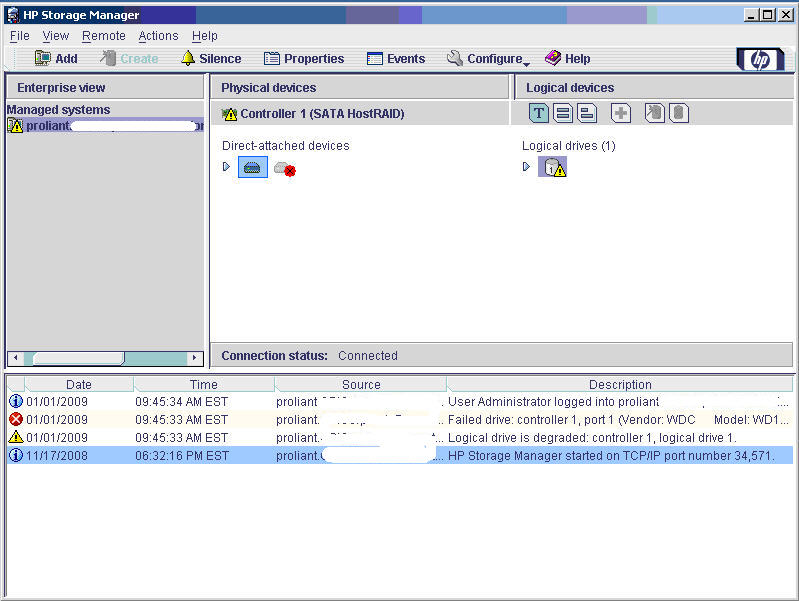Select the 'User Administrator logged into' event row
The height and width of the screenshot is (601, 799).
click(x=401, y=402)
